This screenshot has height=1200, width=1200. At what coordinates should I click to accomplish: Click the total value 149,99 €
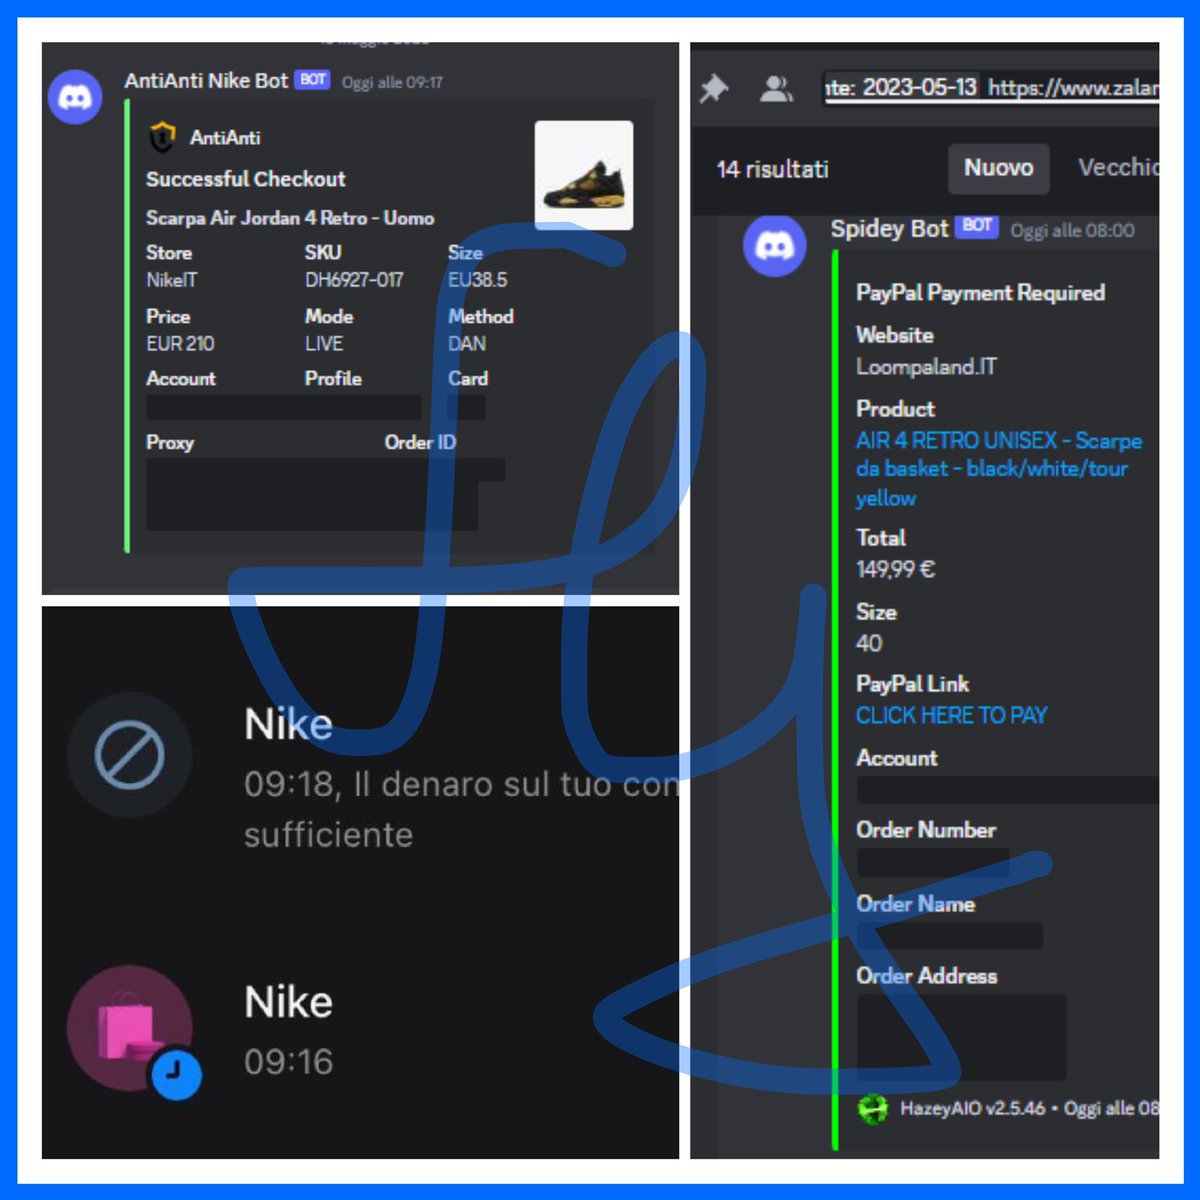click(895, 570)
